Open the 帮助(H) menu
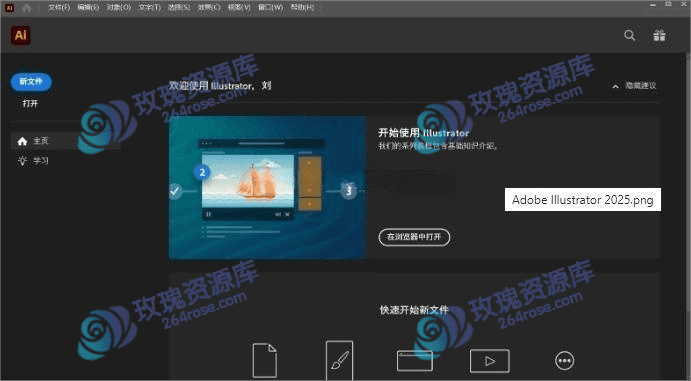Screen dimensions: 691x381 (302, 7)
